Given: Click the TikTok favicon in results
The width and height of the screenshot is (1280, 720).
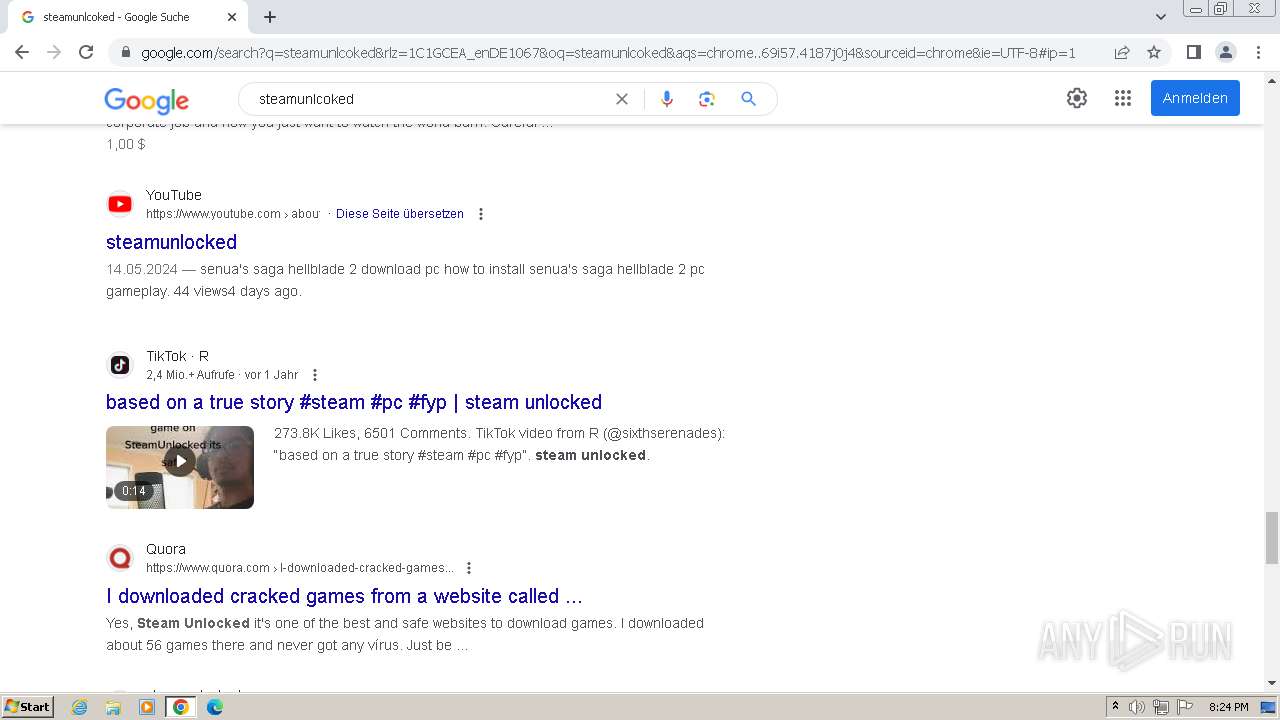Looking at the screenshot, I should 120,365.
